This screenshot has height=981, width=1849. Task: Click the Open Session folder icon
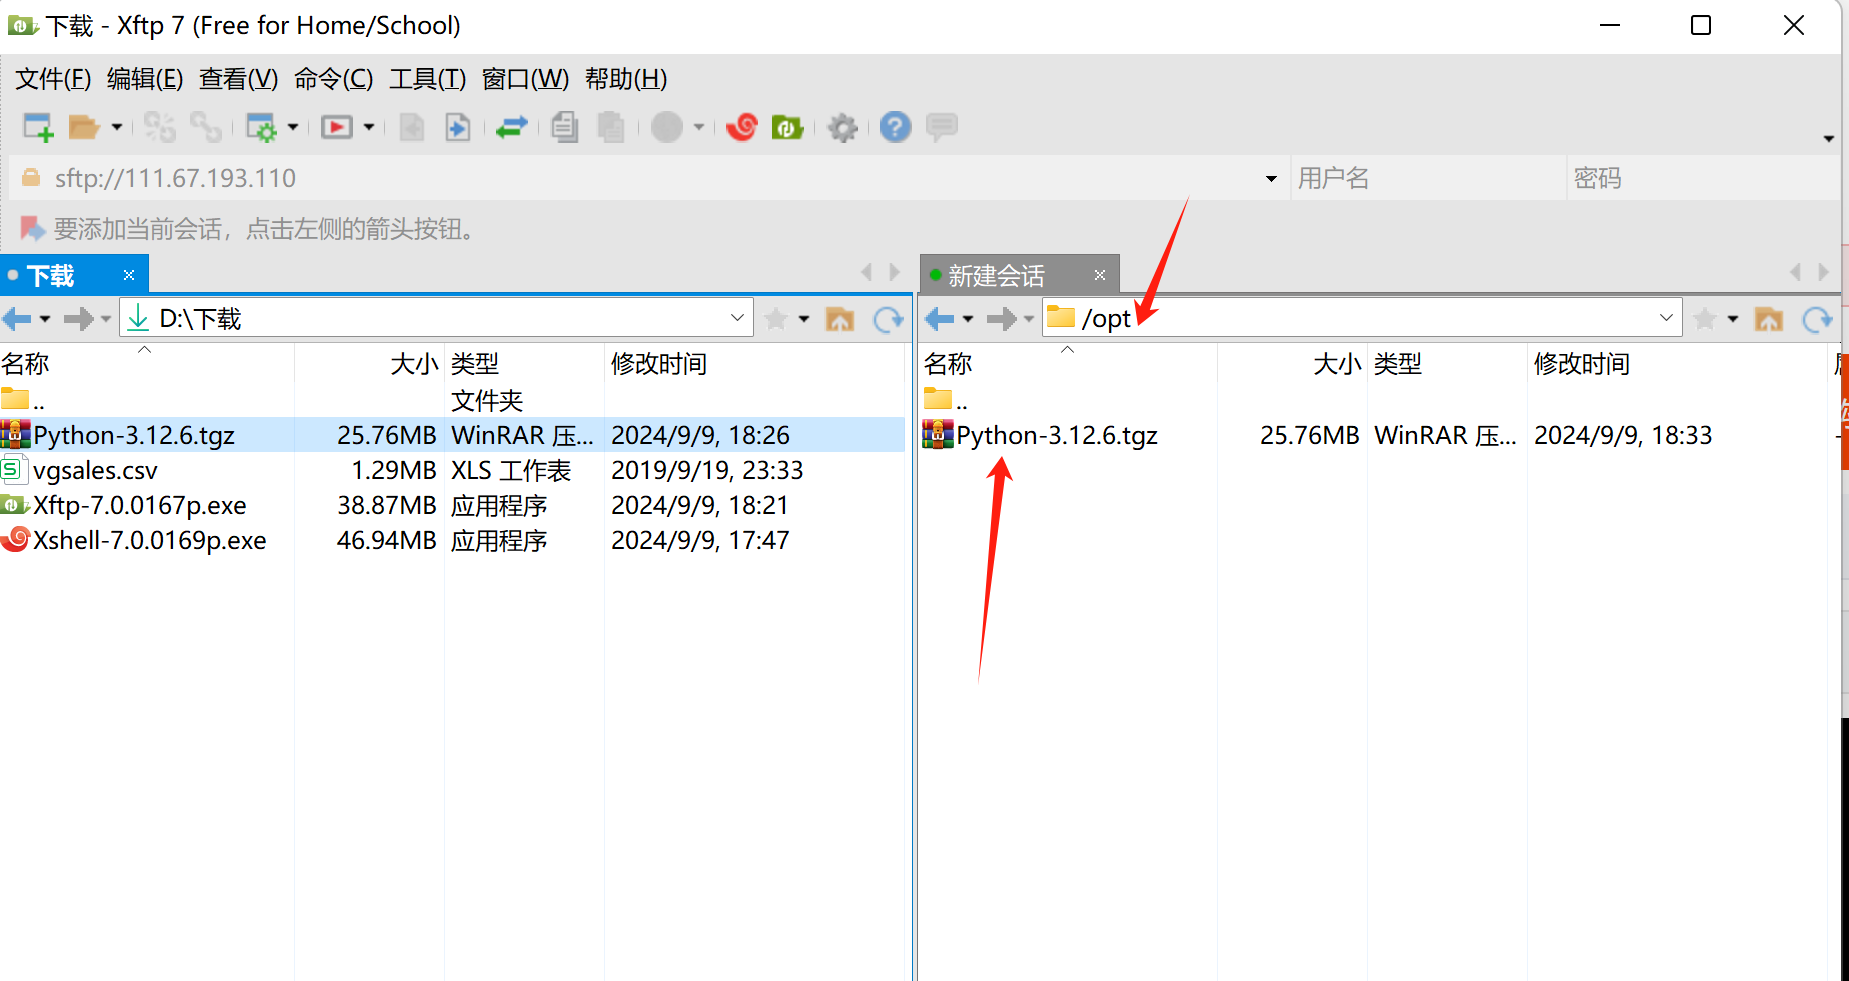click(x=84, y=127)
